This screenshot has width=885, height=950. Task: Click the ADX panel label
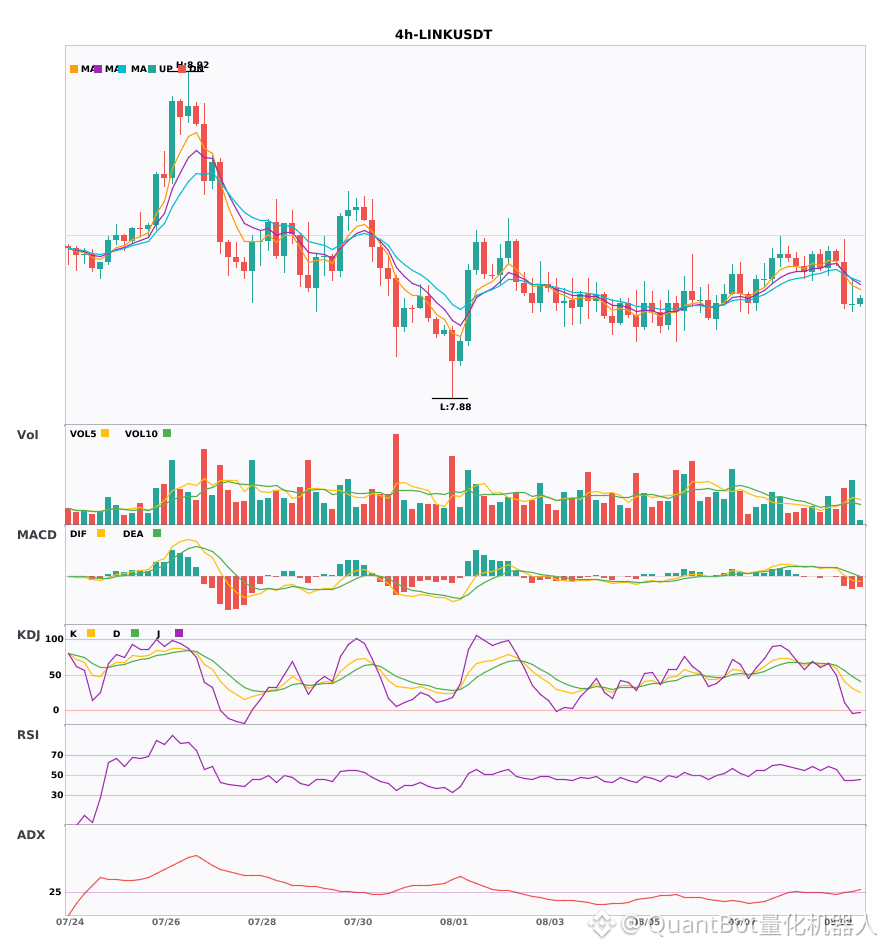tap(31, 835)
